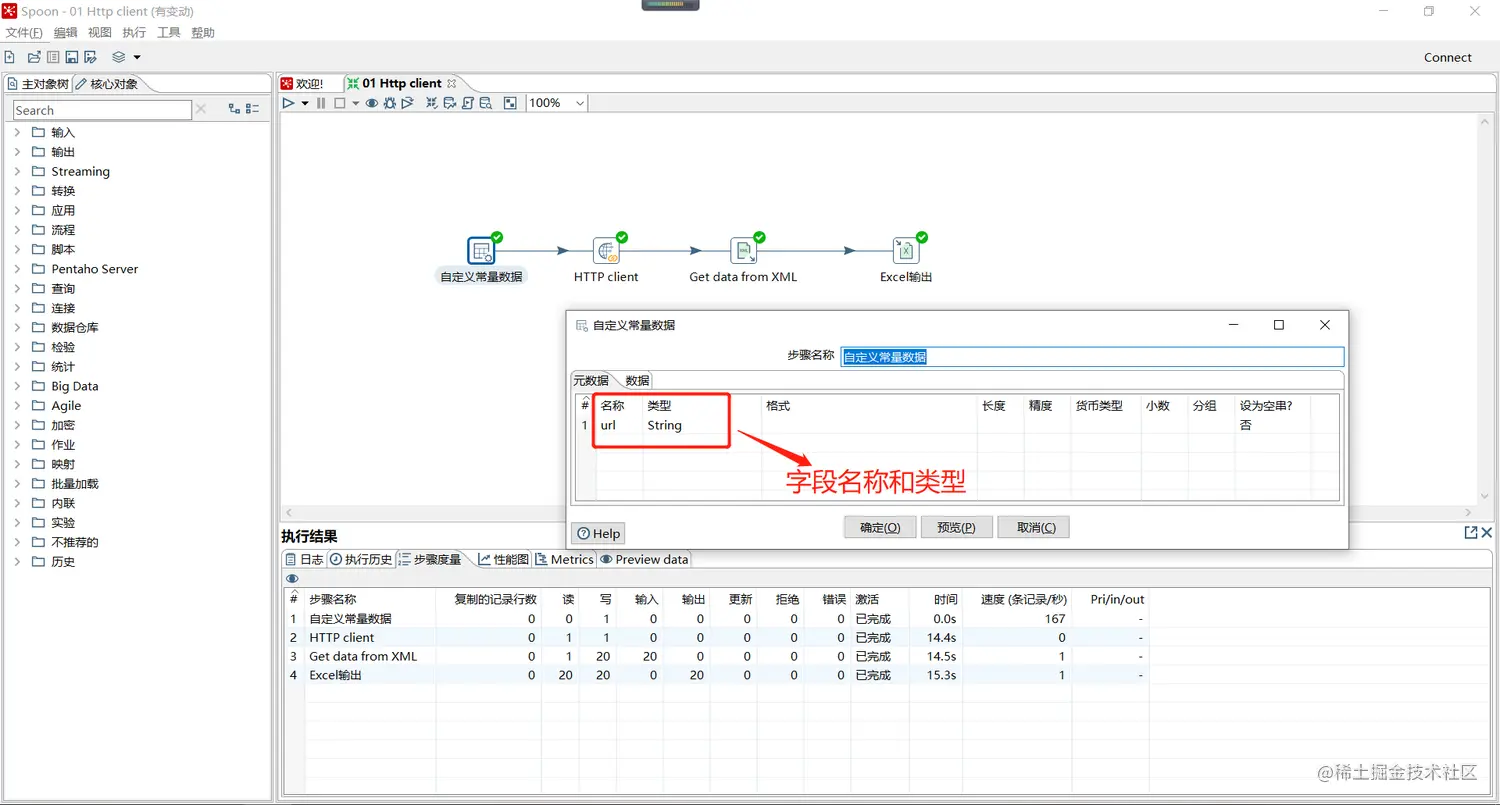
Task: Open the 视图 menu
Action: tap(100, 33)
